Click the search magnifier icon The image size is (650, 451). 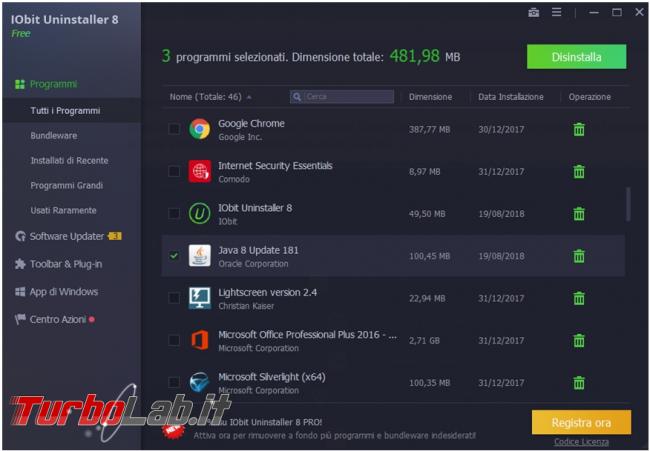(297, 97)
